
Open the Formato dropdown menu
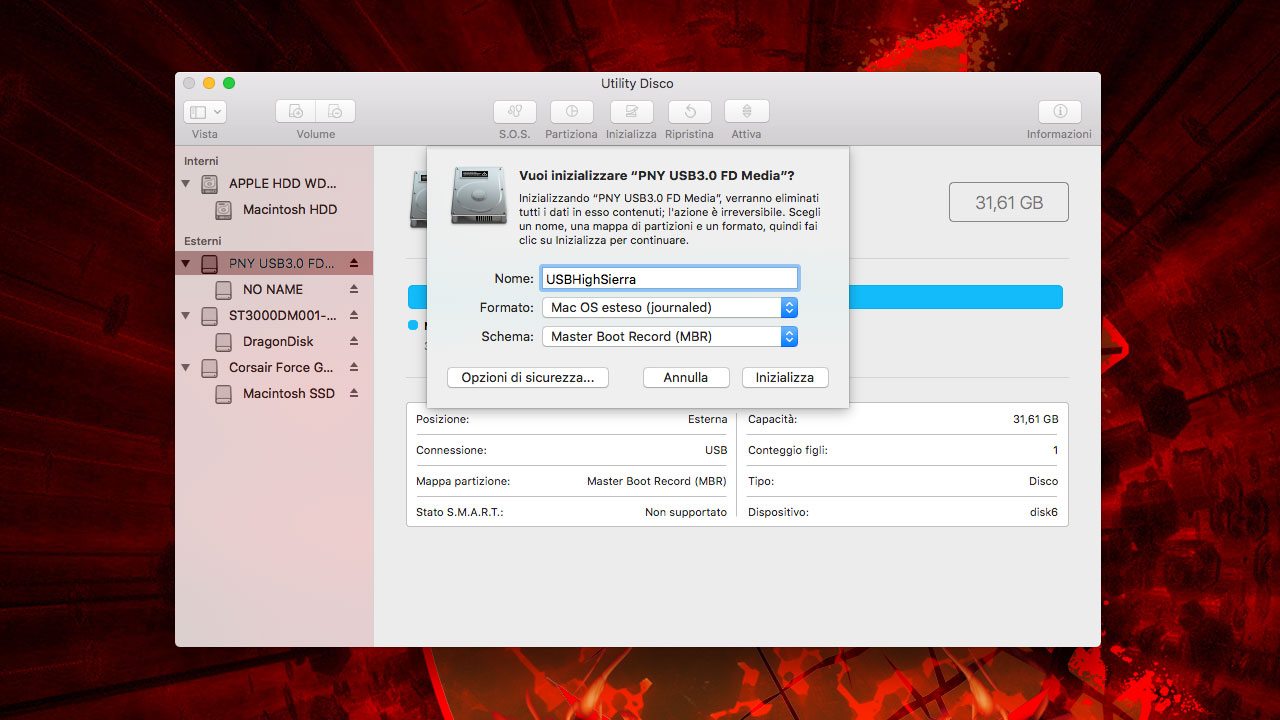tap(669, 307)
